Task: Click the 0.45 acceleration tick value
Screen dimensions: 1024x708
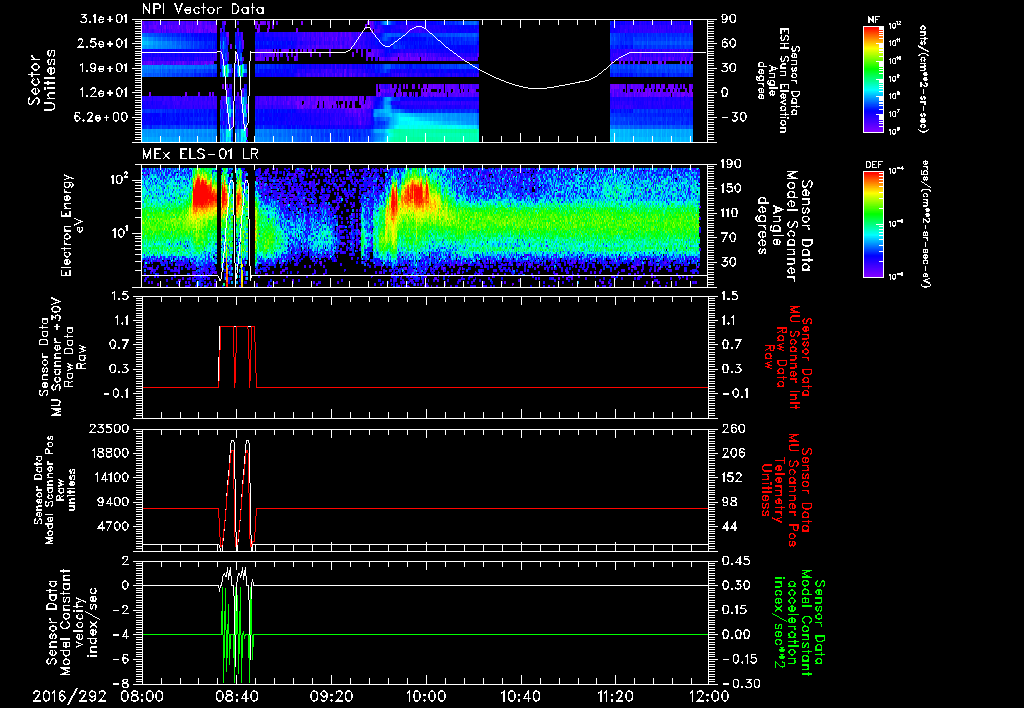Action: (x=735, y=561)
